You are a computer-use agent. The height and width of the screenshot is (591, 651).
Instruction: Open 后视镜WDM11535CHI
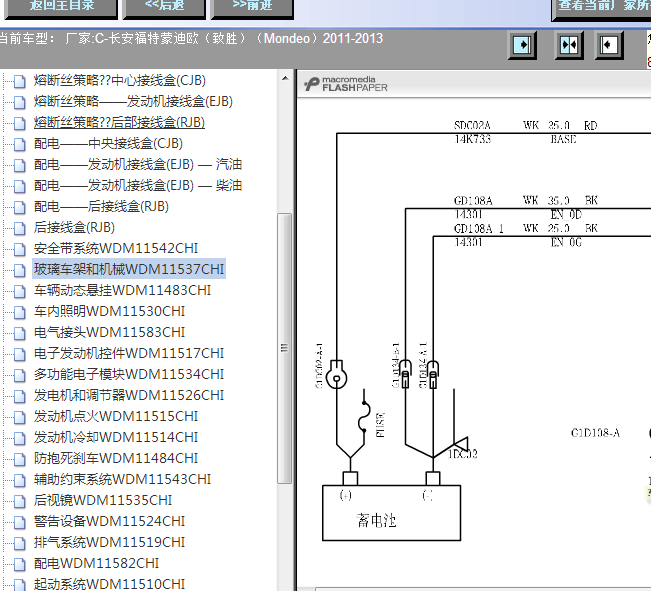(103, 500)
